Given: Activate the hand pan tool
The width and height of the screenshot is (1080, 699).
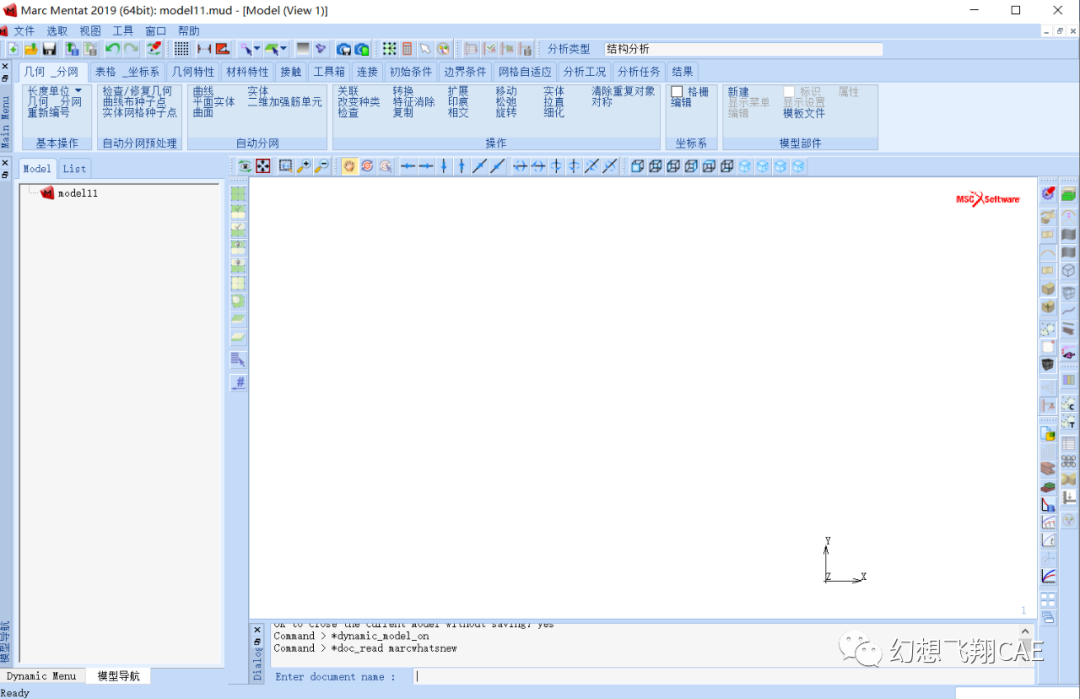Looking at the screenshot, I should pos(349,167).
